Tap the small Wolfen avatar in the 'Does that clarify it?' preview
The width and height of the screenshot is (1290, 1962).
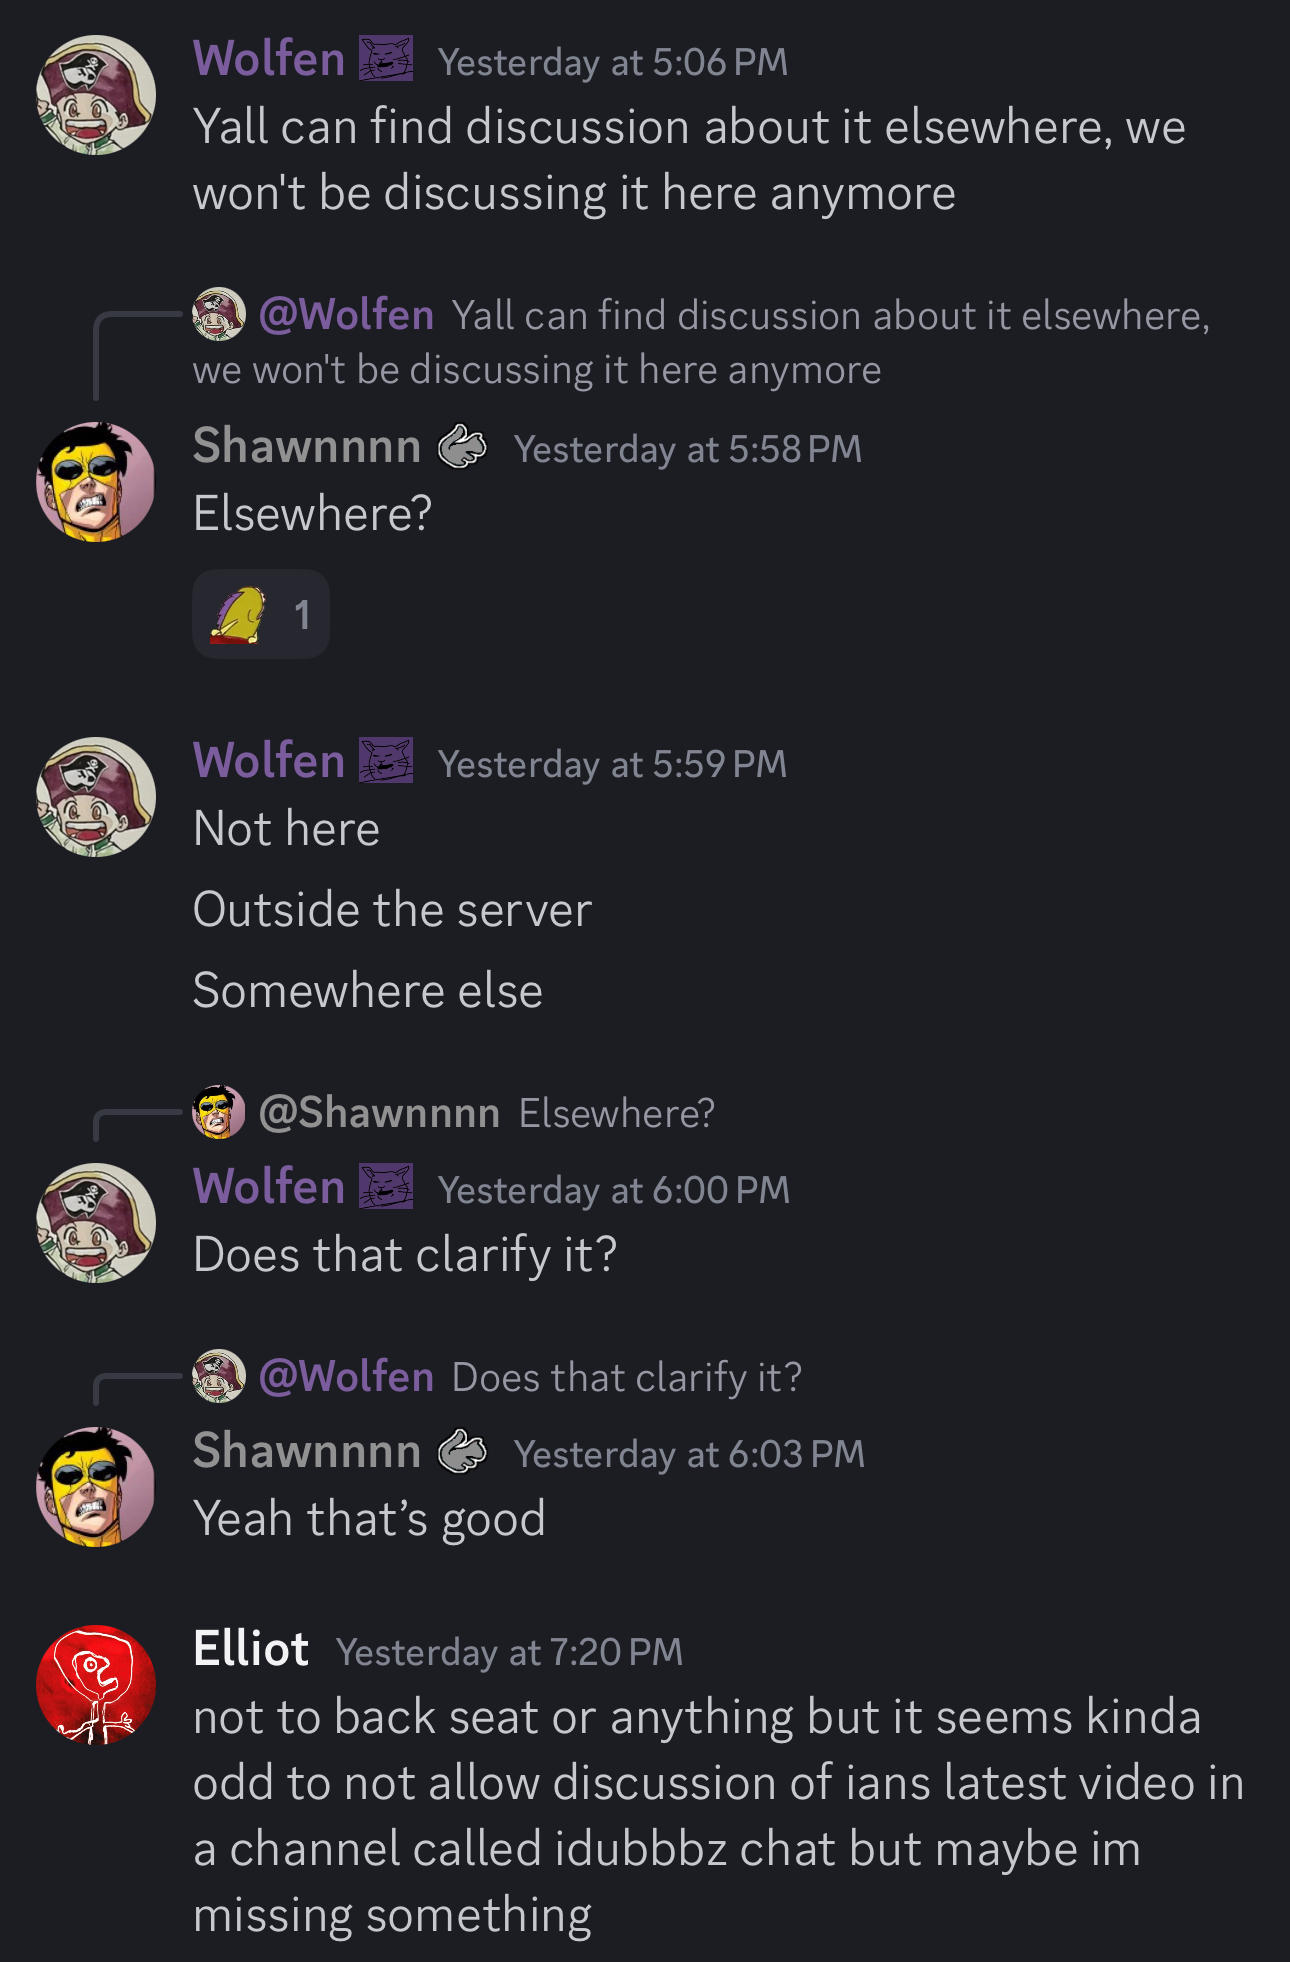coord(219,1376)
